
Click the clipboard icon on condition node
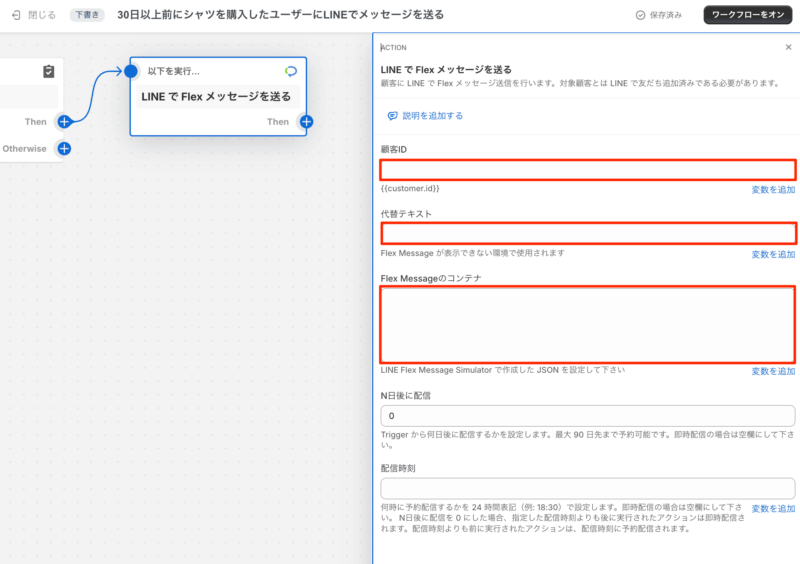(x=48, y=71)
